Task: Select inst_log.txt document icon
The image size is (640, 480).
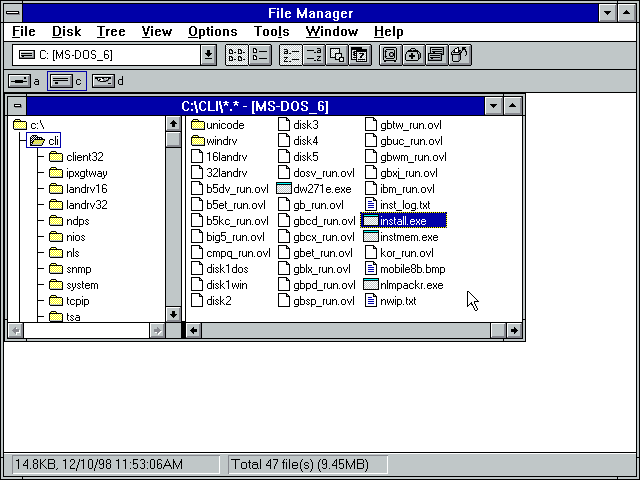Action: pos(371,204)
